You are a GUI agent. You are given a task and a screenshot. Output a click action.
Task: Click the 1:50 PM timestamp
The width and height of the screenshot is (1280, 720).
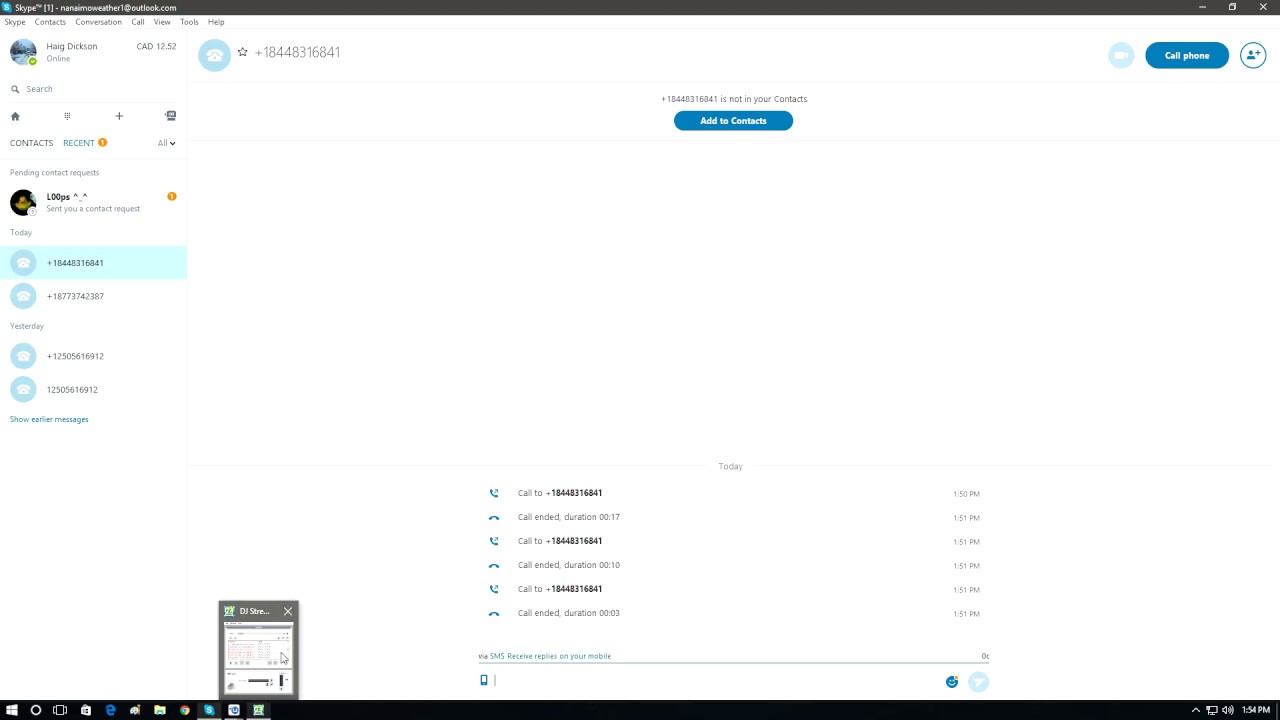[x=966, y=494]
